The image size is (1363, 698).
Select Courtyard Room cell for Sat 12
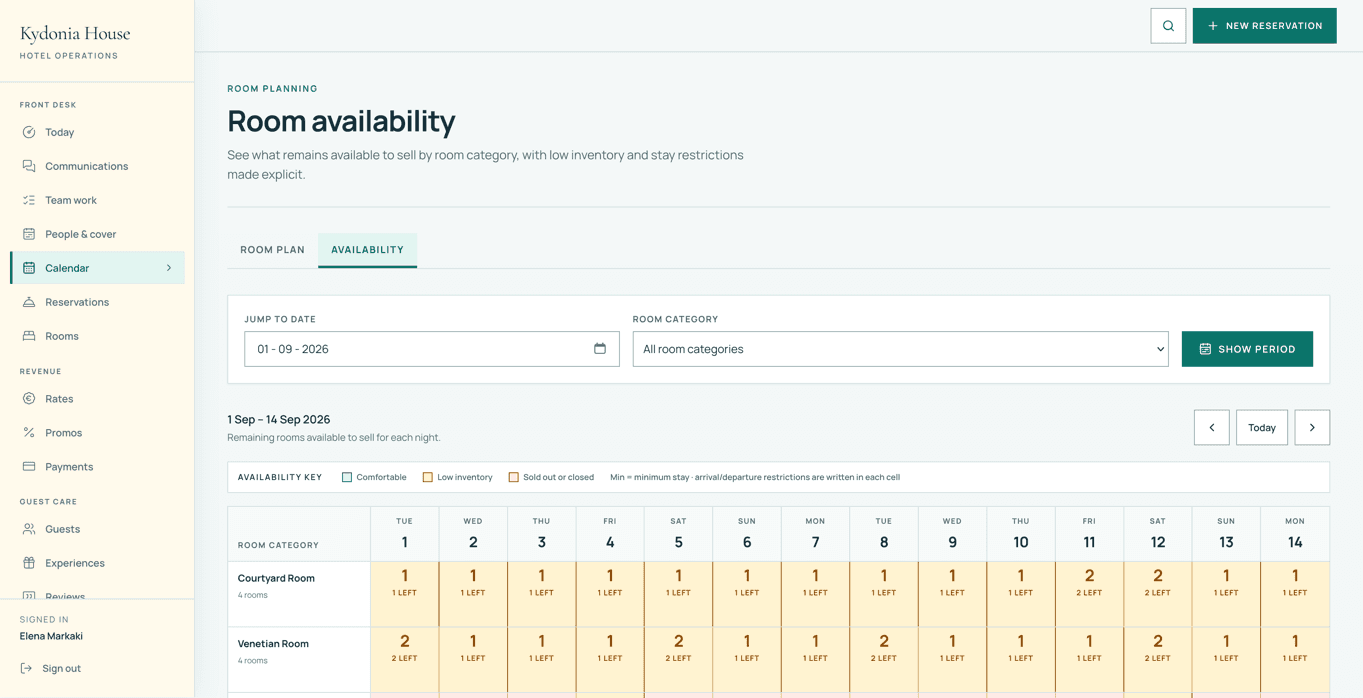click(1158, 594)
